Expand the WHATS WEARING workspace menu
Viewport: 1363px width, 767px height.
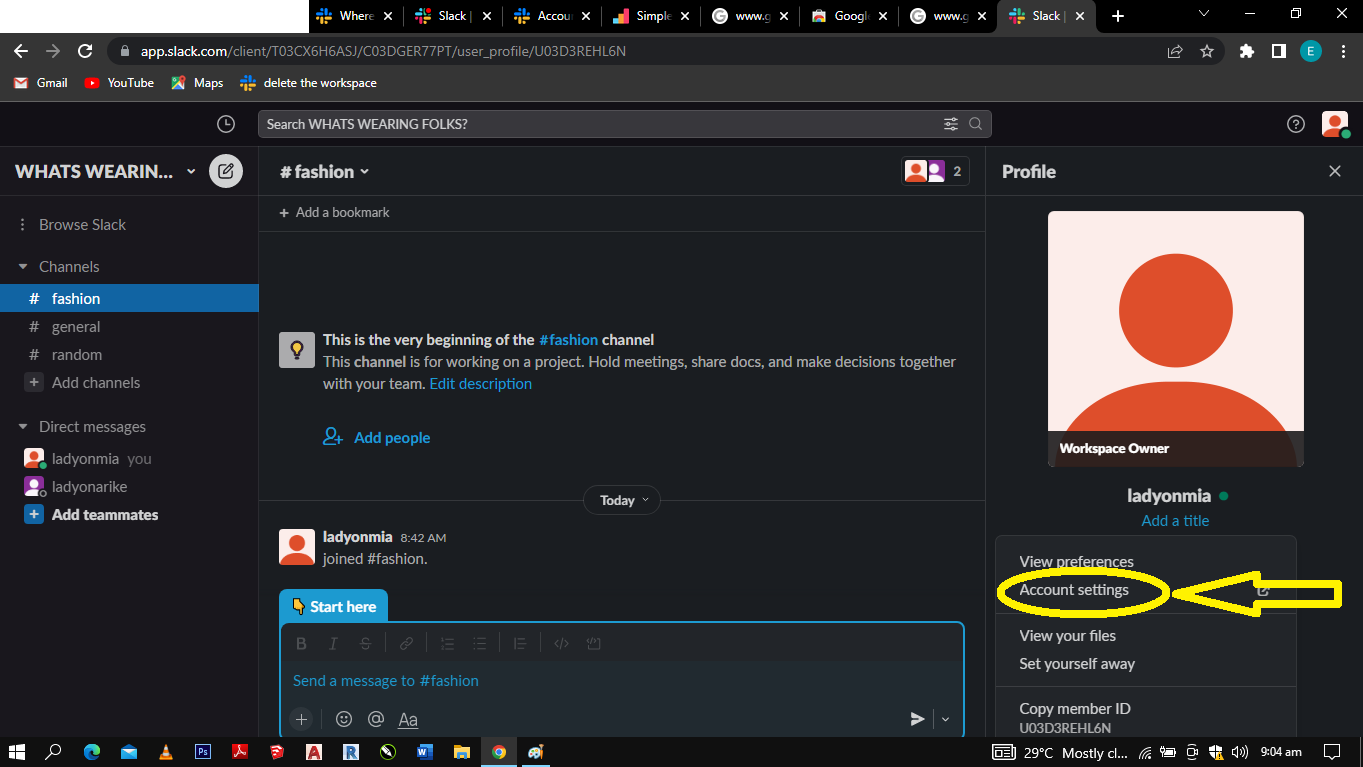[106, 172]
